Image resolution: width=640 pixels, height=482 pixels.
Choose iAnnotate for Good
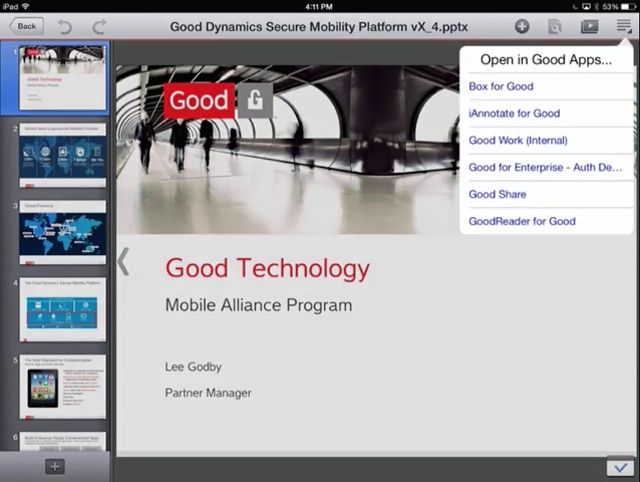[x=546, y=113]
